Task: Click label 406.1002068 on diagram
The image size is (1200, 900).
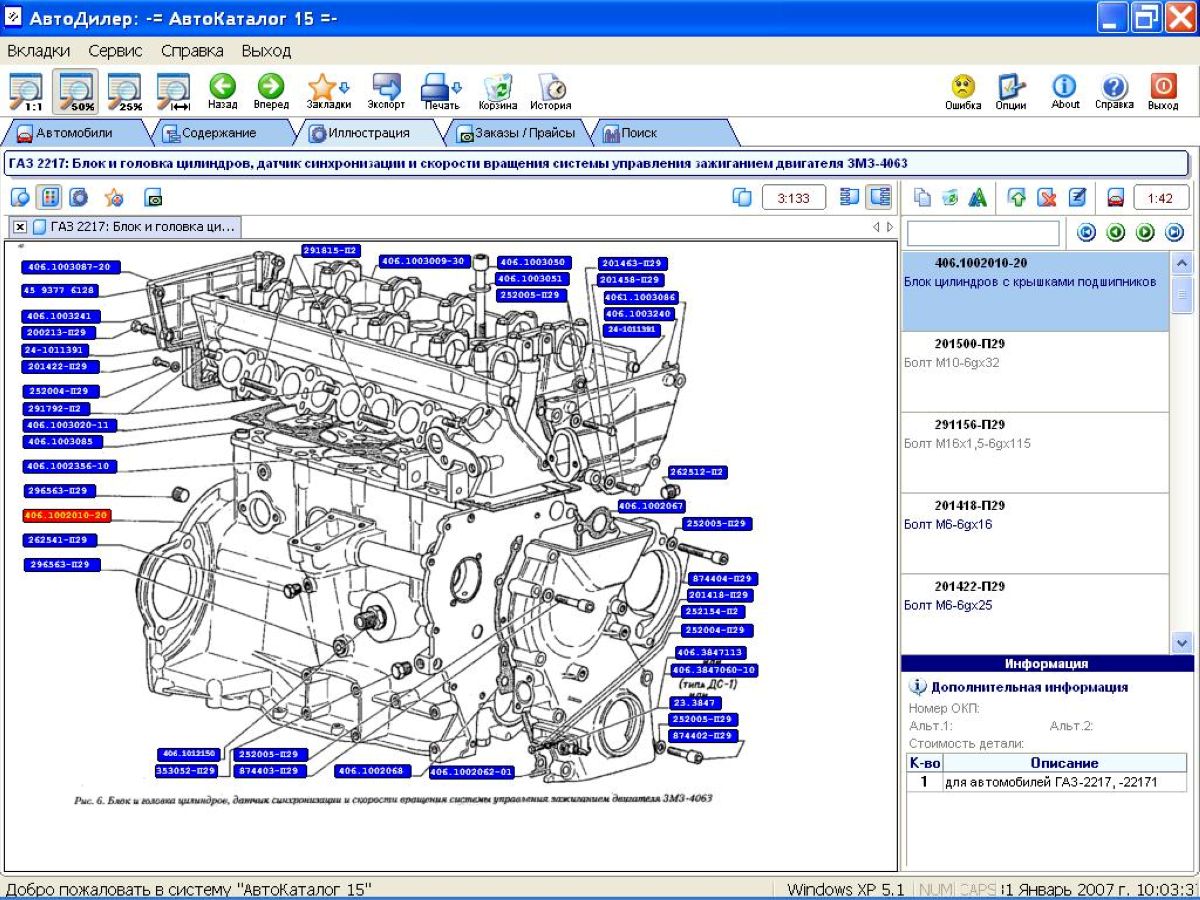Action: (373, 771)
